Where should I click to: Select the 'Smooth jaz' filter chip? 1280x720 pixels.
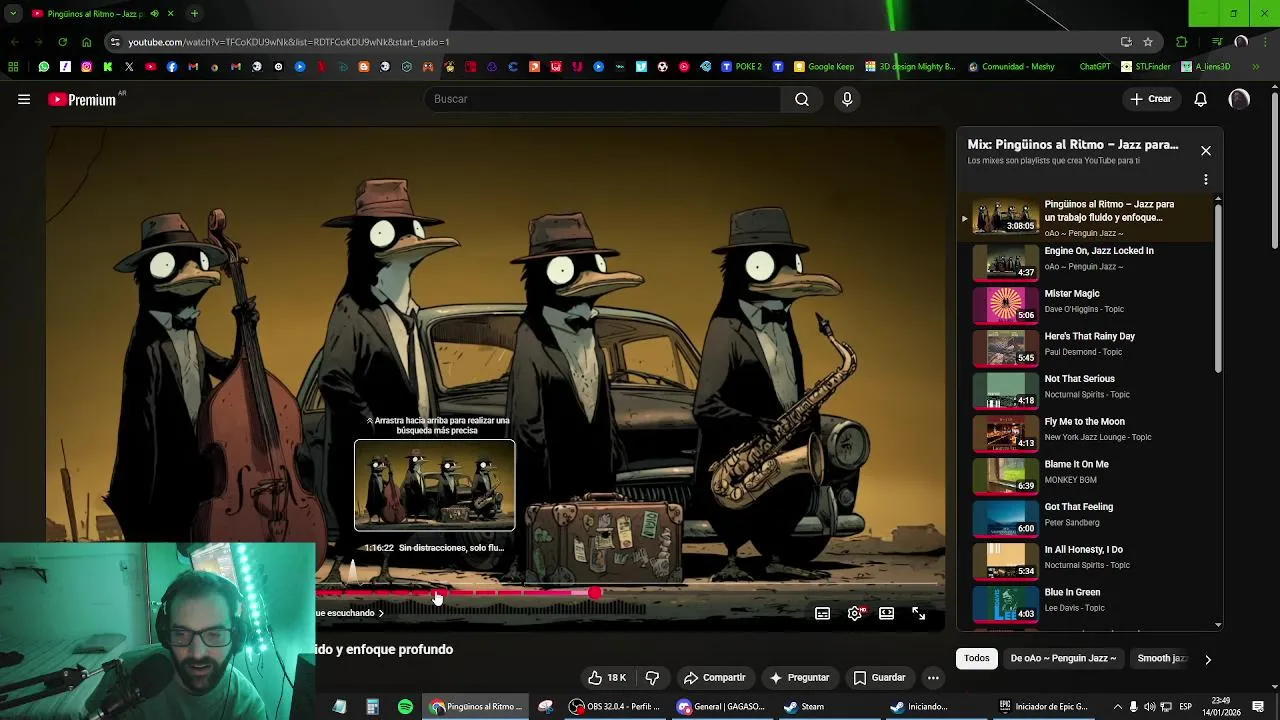(1161, 658)
